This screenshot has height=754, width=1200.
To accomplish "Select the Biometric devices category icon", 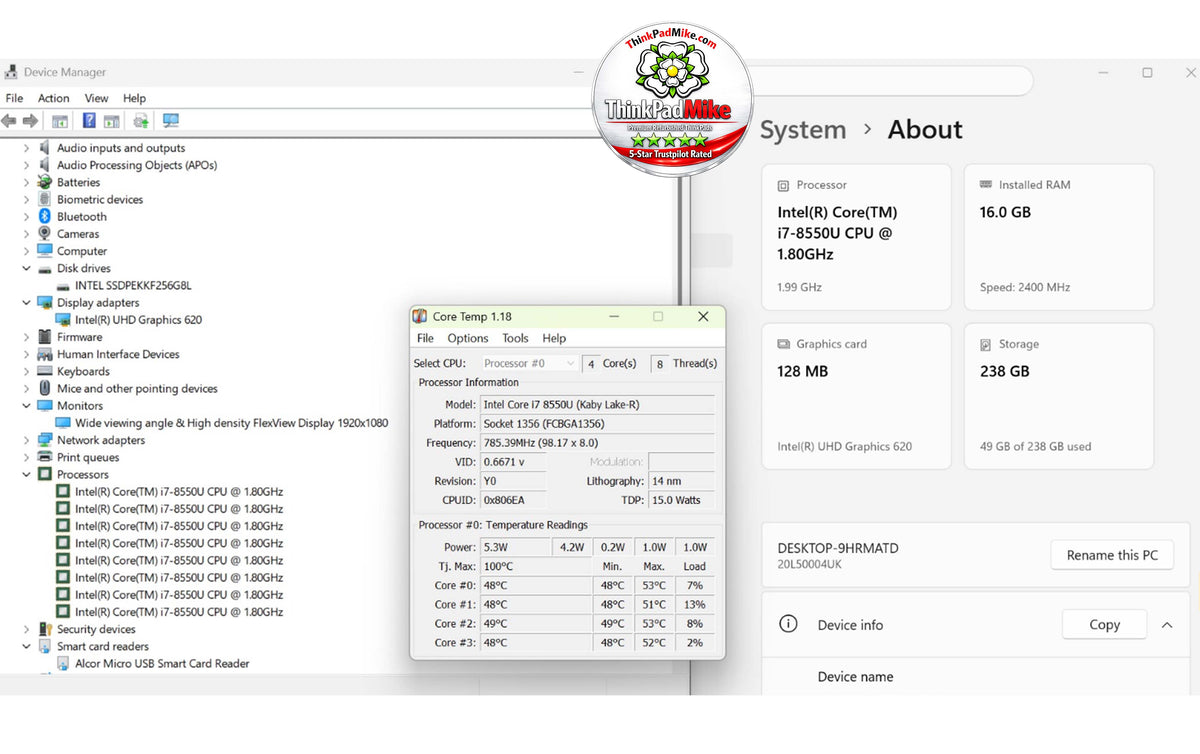I will click(x=45, y=199).
